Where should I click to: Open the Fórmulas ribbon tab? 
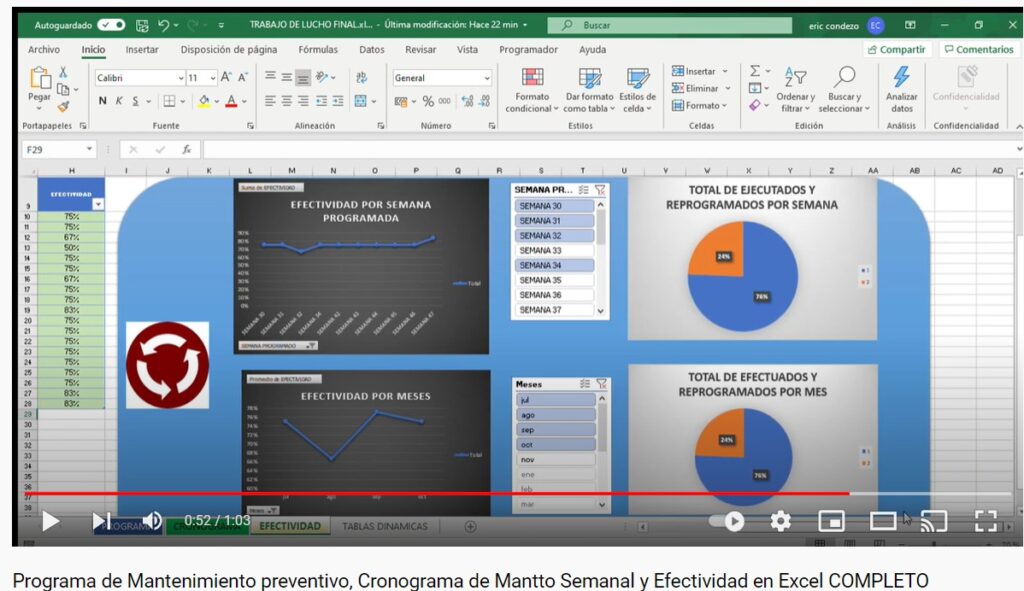(318, 49)
